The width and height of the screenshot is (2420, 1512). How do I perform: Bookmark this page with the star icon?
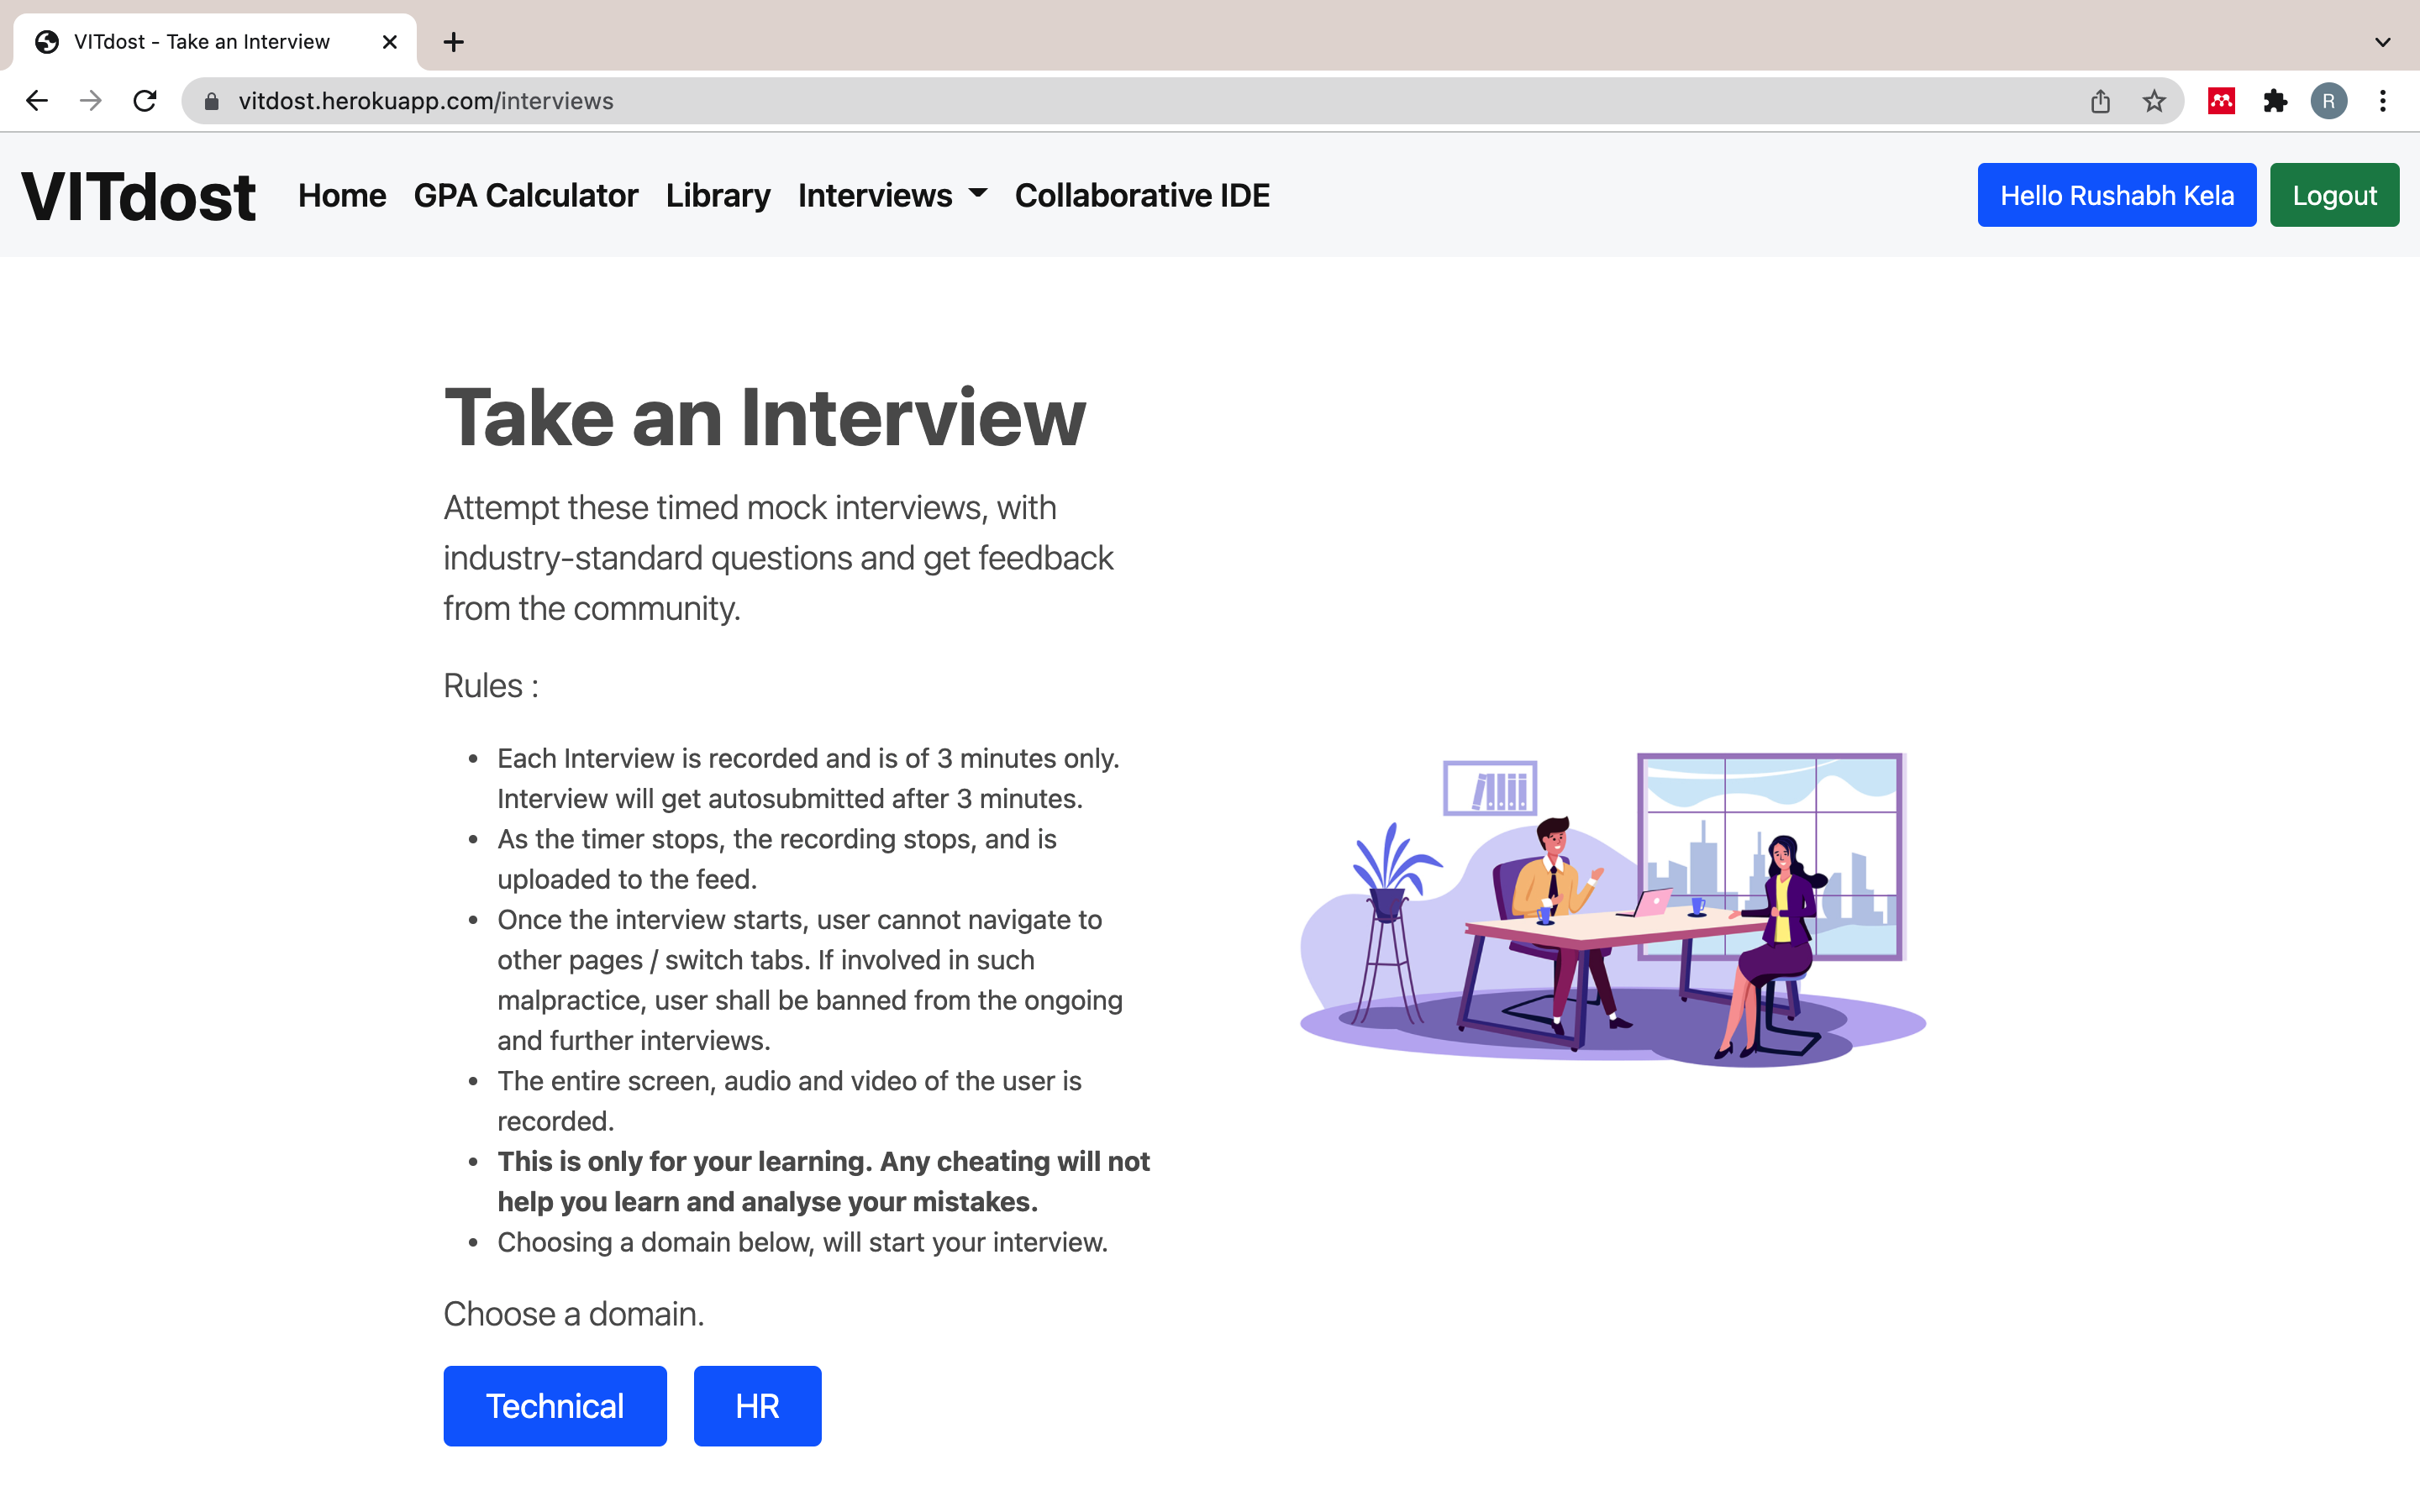click(x=2154, y=101)
